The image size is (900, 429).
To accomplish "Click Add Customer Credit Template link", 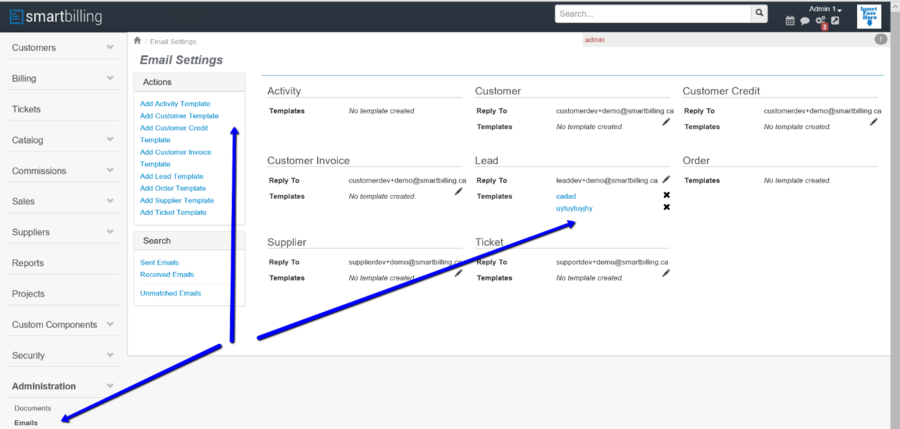I will pos(174,134).
